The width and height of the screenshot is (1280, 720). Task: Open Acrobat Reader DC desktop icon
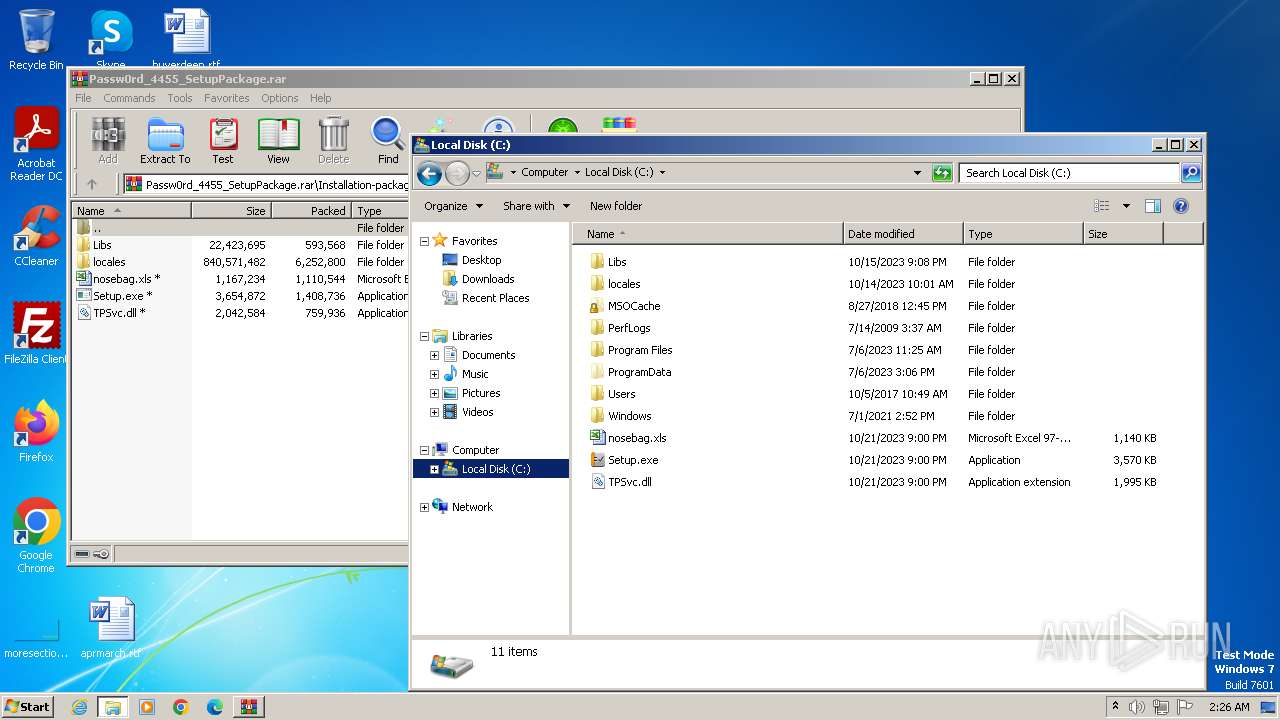tap(36, 145)
